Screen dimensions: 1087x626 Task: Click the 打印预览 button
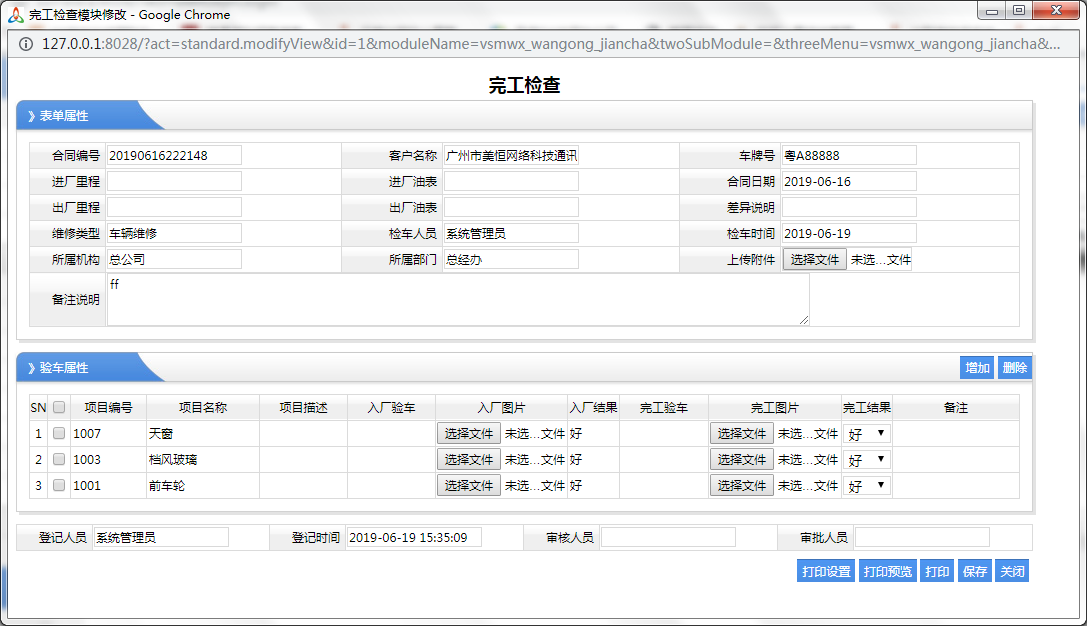point(887,572)
